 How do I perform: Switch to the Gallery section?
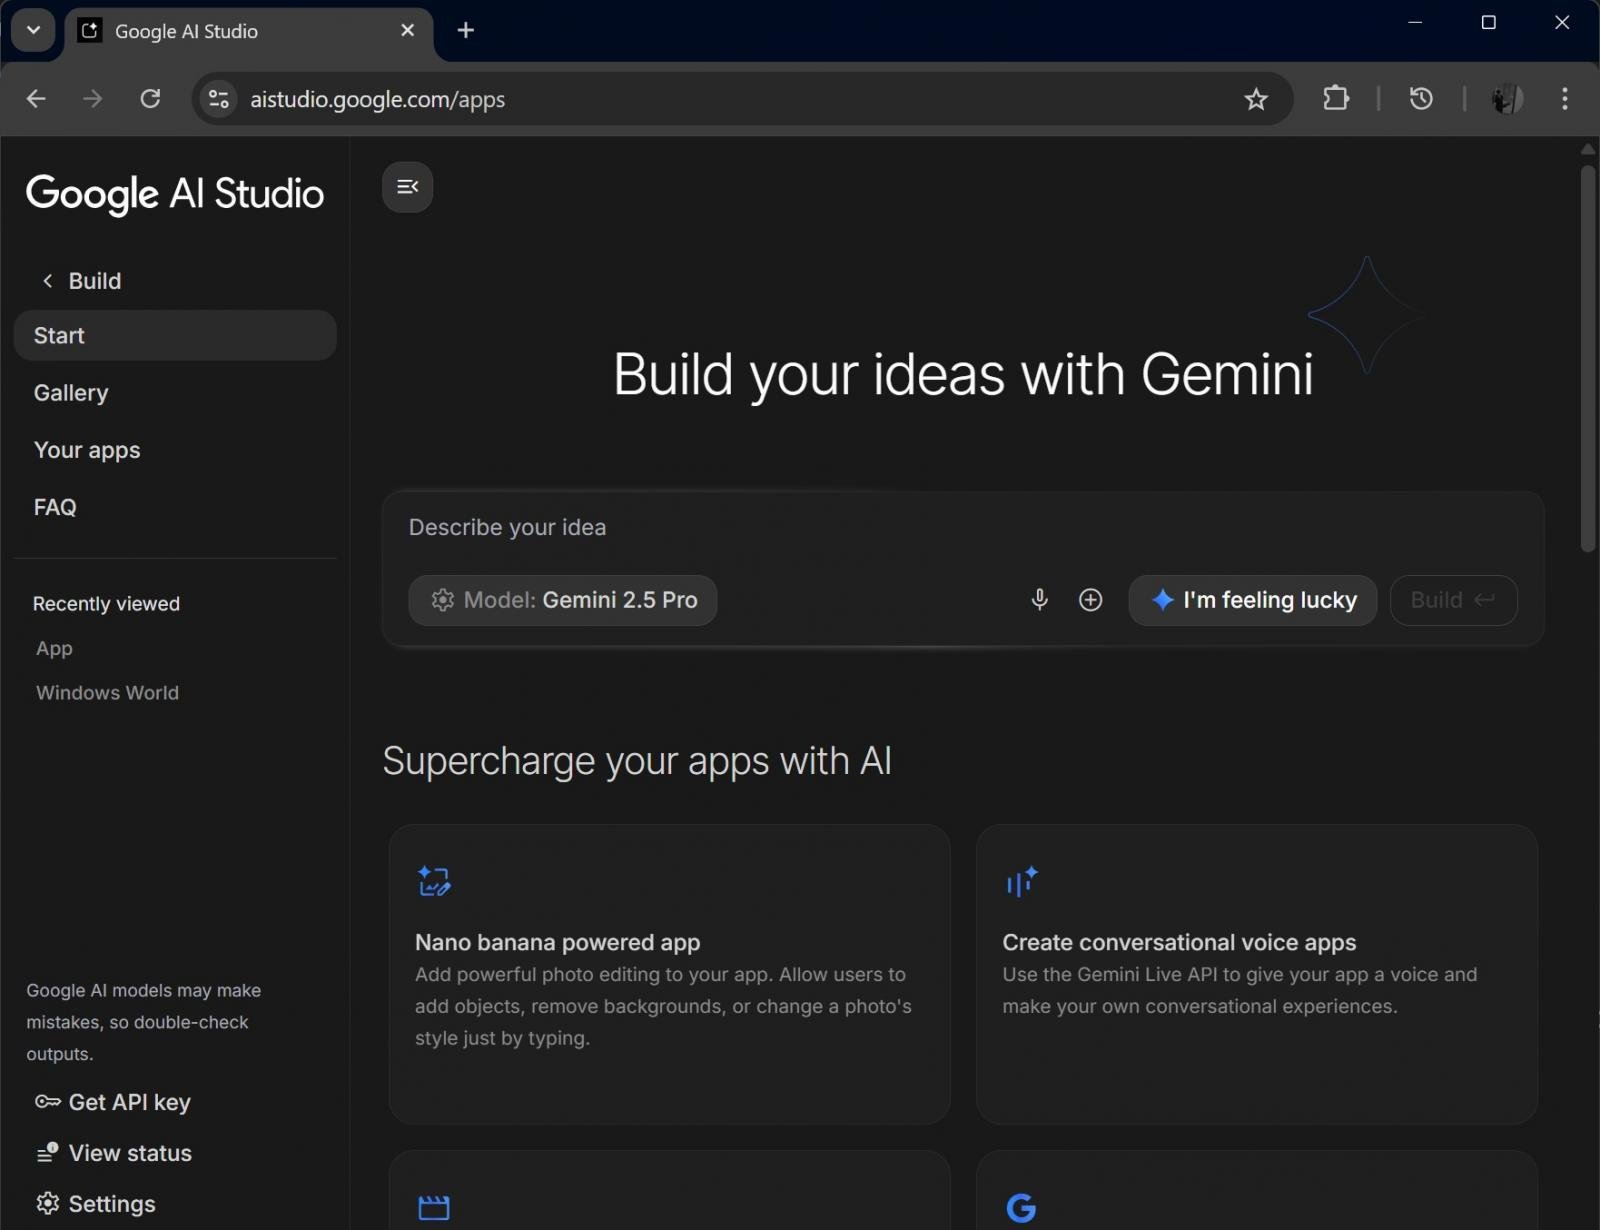tap(70, 392)
